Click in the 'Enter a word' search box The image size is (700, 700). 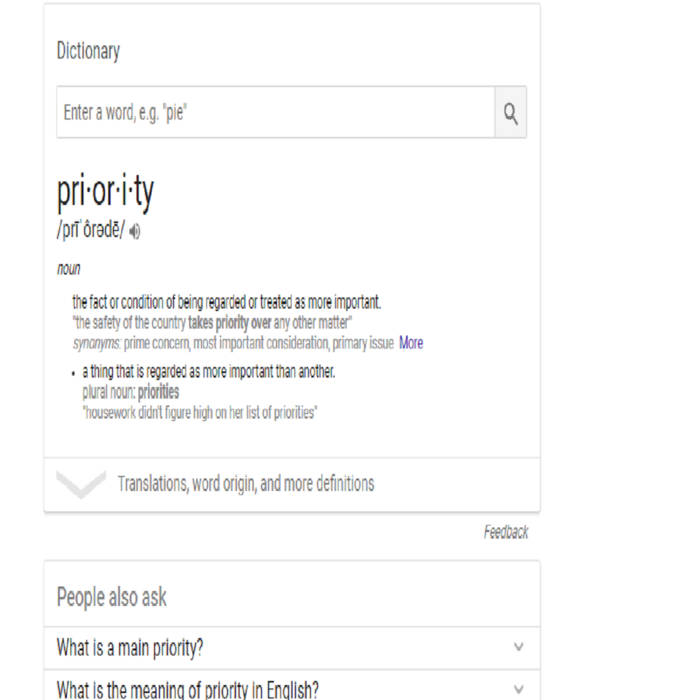pyautogui.click(x=275, y=113)
